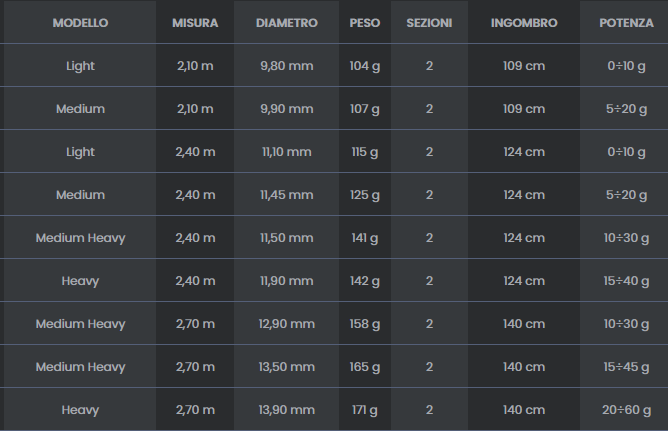
Task: Select the 115 g weight cell
Action: (x=364, y=151)
